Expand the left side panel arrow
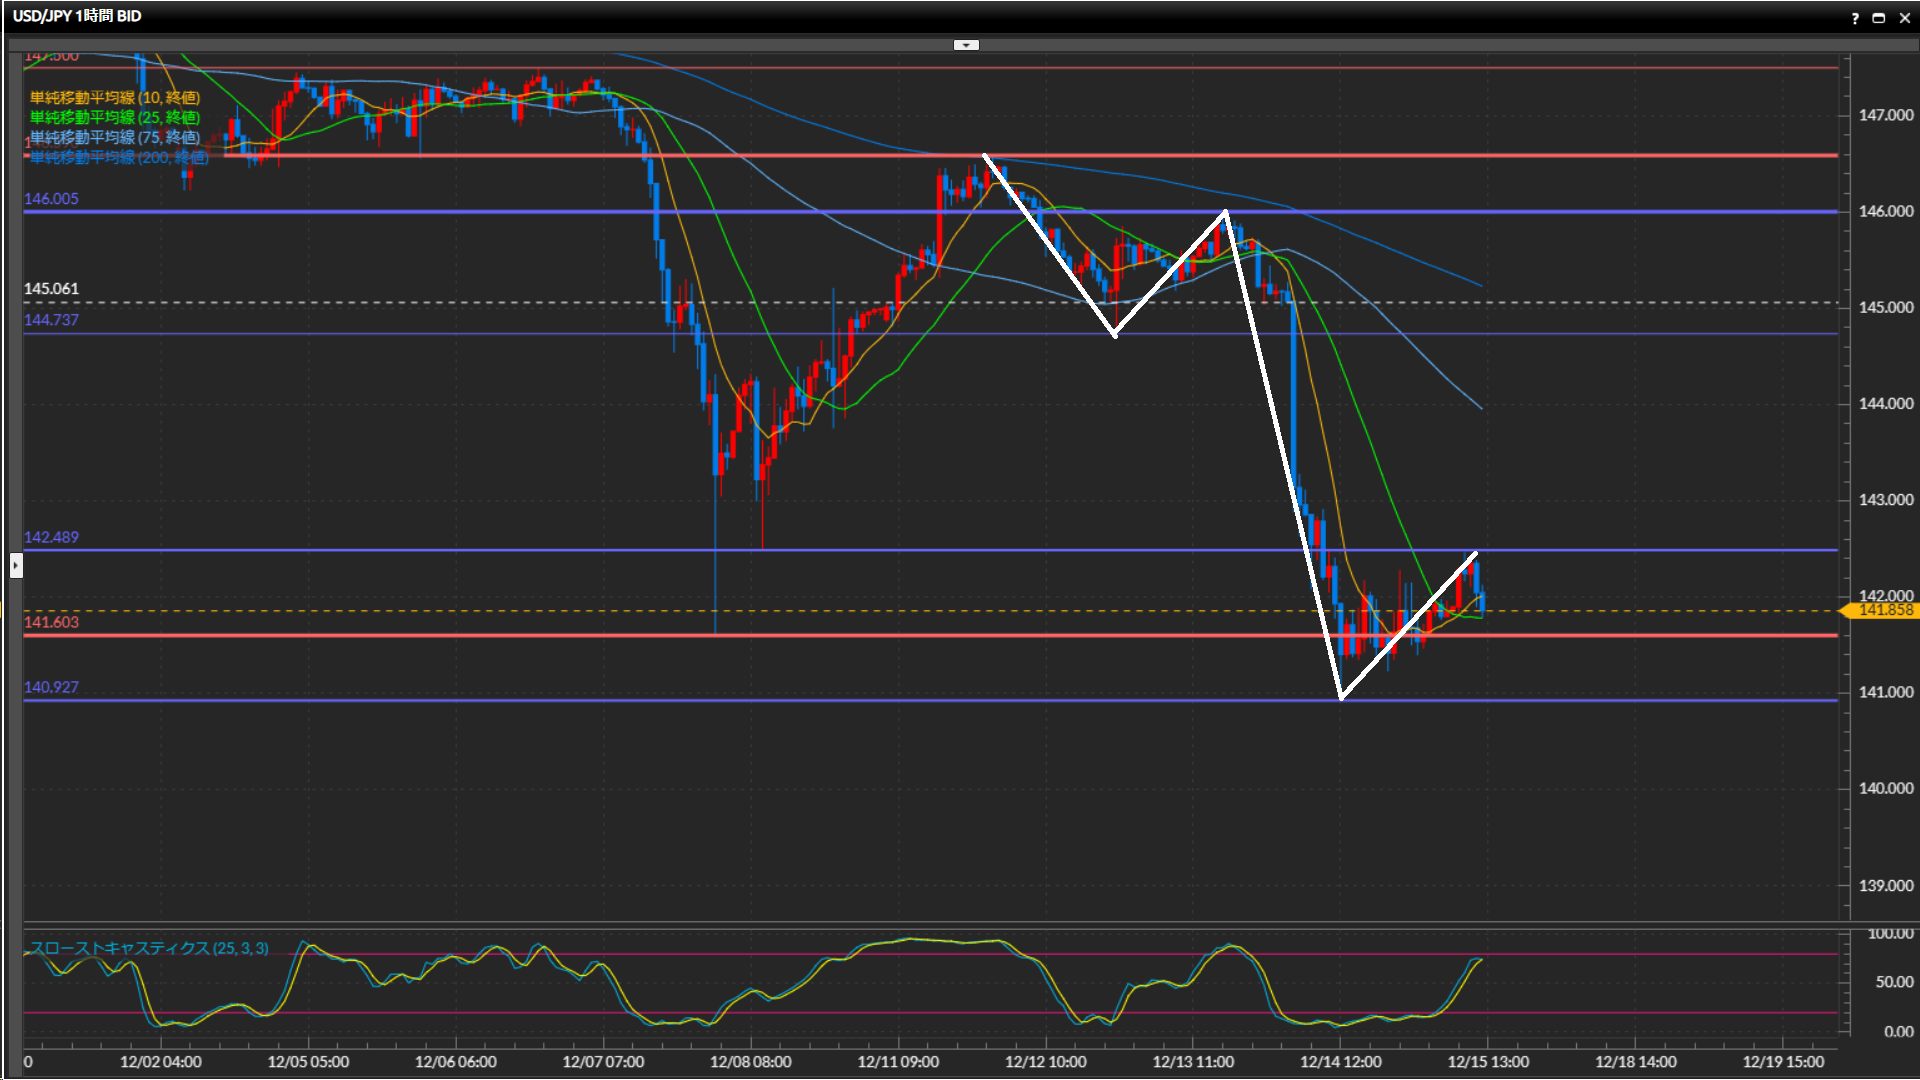Viewport: 1920px width, 1080px height. 15,566
